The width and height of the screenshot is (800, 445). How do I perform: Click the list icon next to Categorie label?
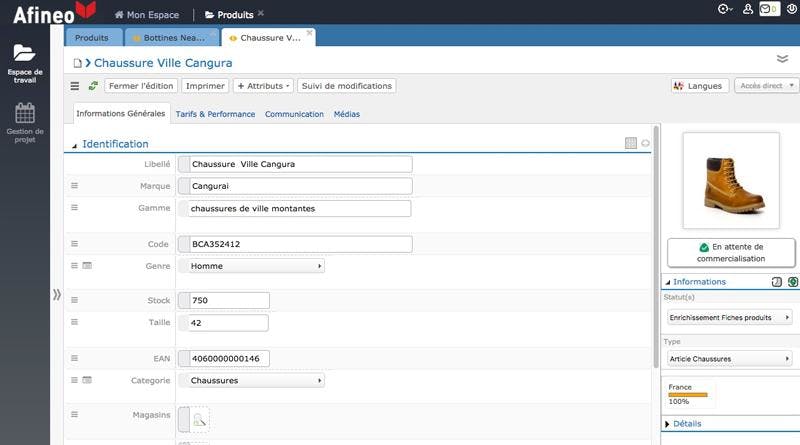(x=87, y=380)
